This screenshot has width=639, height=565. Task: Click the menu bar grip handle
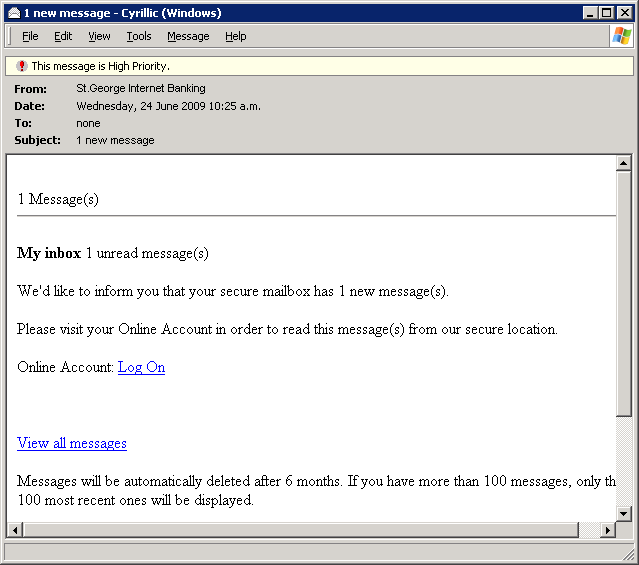tap(9, 36)
